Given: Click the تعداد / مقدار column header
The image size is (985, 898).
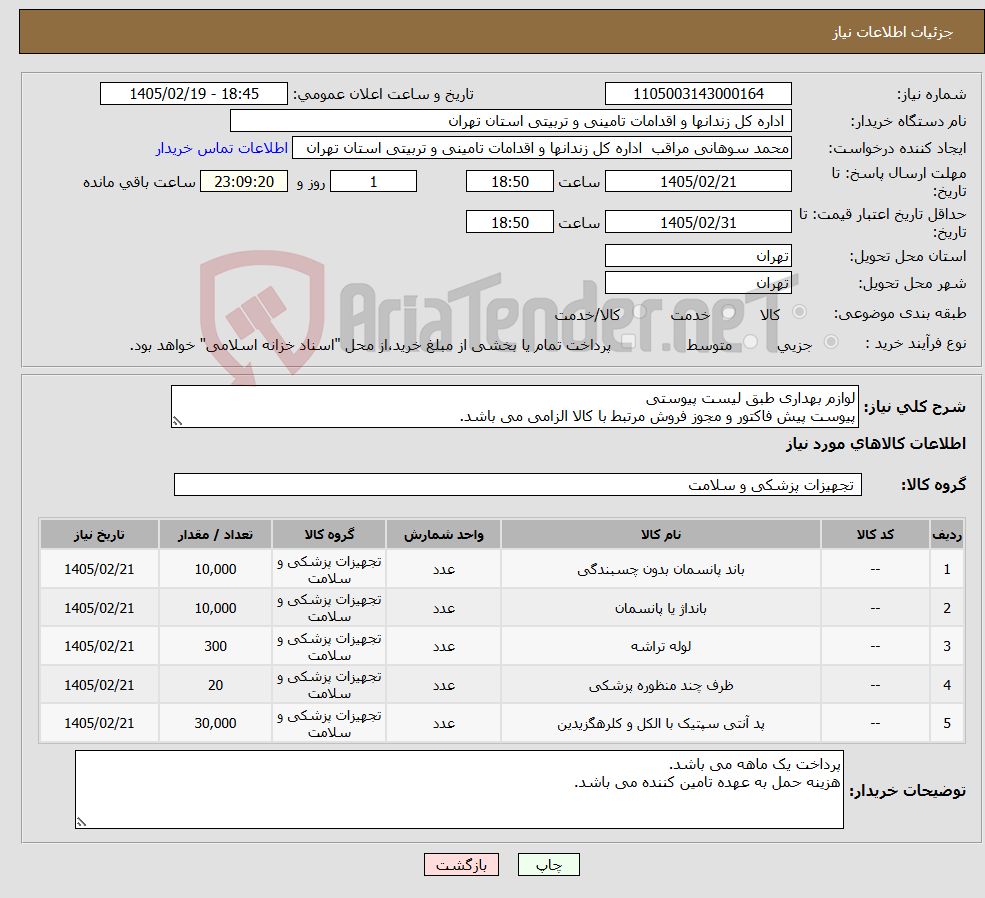Looking at the screenshot, I should click(215, 534).
